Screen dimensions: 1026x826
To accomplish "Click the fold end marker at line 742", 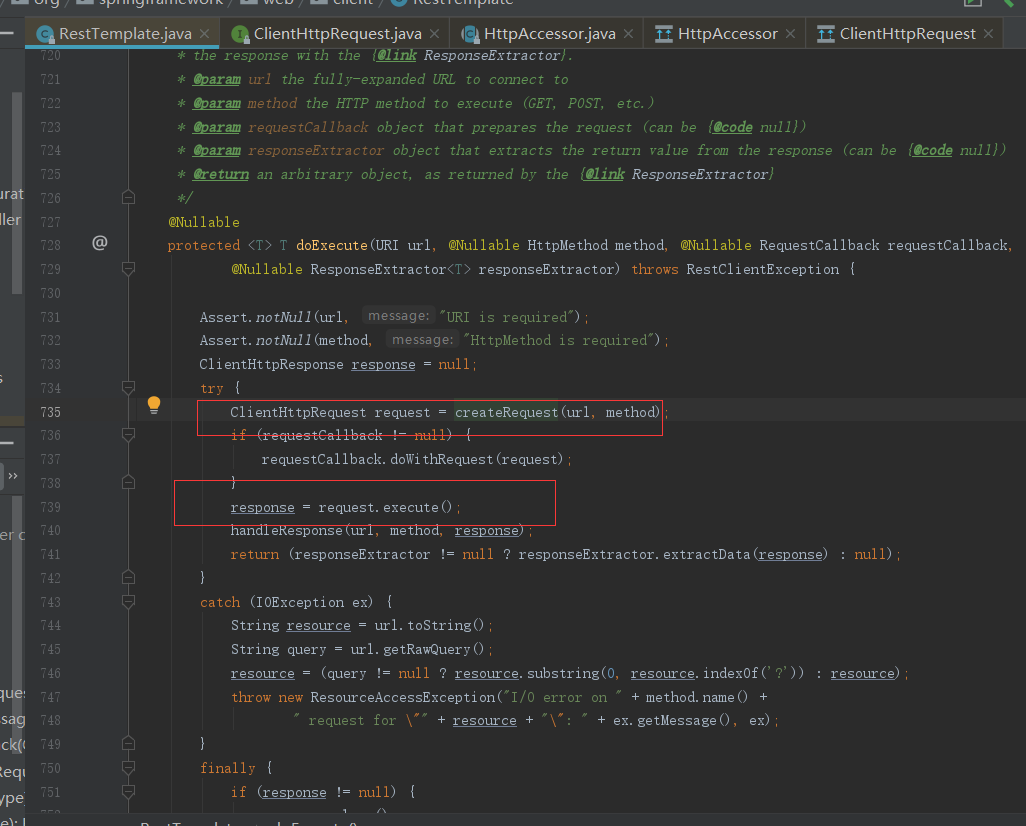I will [129, 577].
